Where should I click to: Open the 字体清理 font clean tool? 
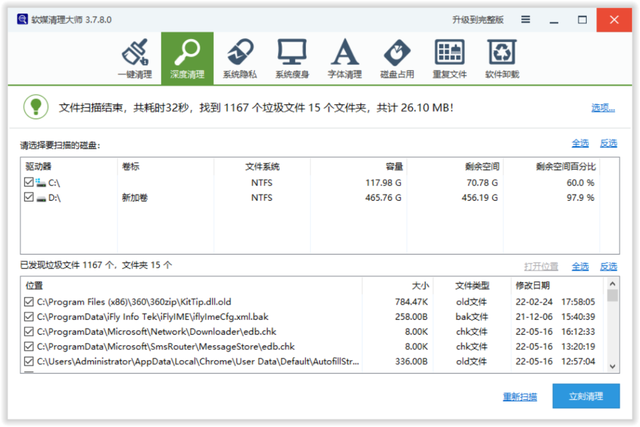[345, 58]
